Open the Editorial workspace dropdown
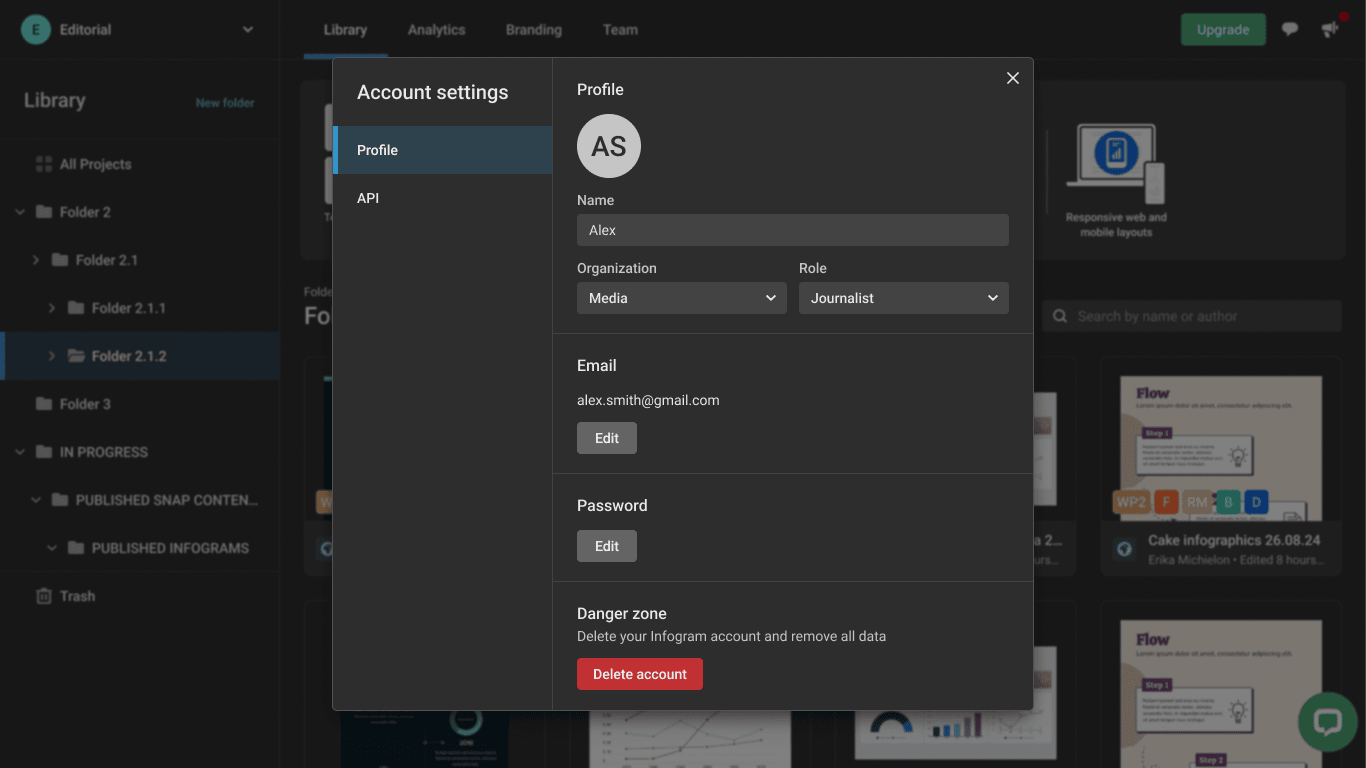This screenshot has width=1366, height=768. point(248,30)
